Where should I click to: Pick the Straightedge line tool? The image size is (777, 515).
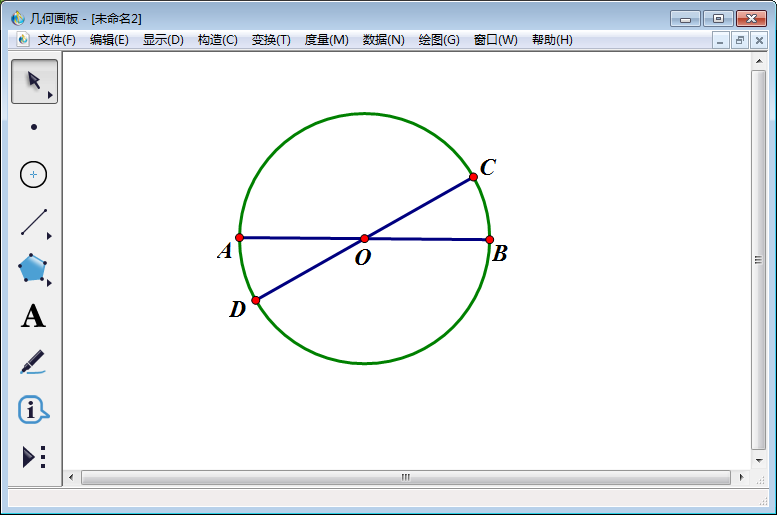(x=34, y=222)
